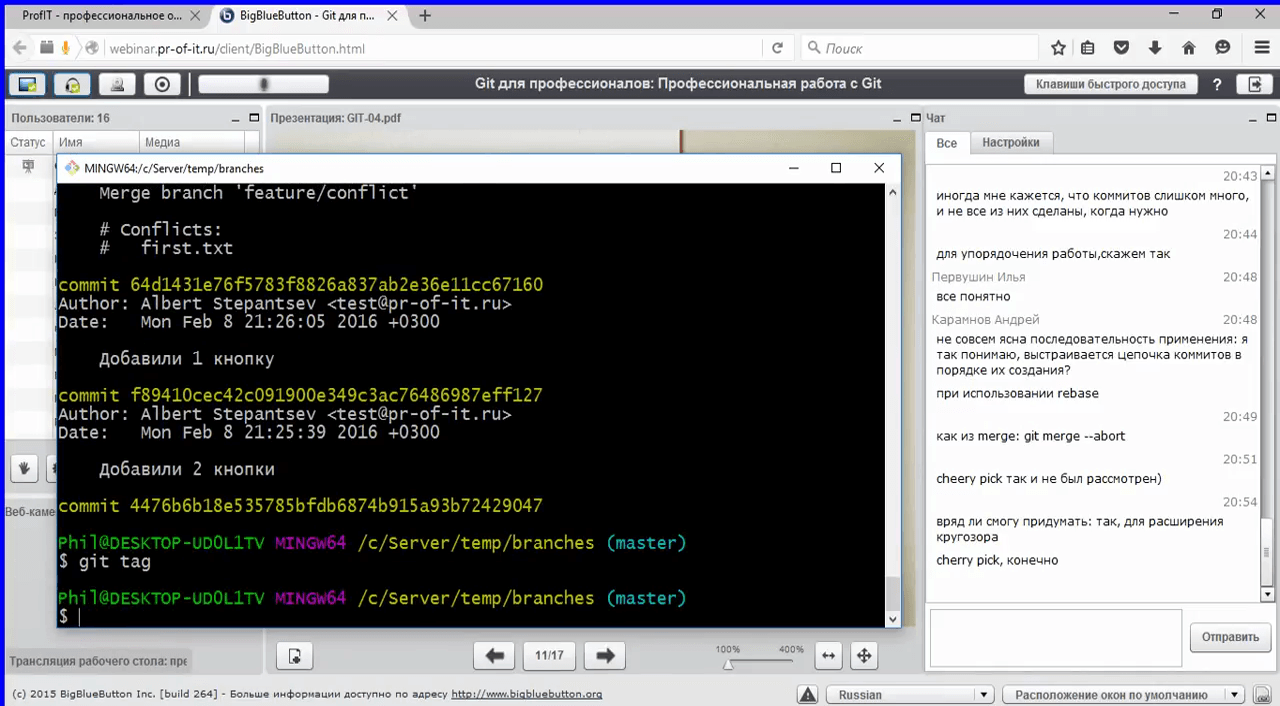1280x706 pixels.
Task: Click the raise hand icon in users panel
Action: (25, 467)
